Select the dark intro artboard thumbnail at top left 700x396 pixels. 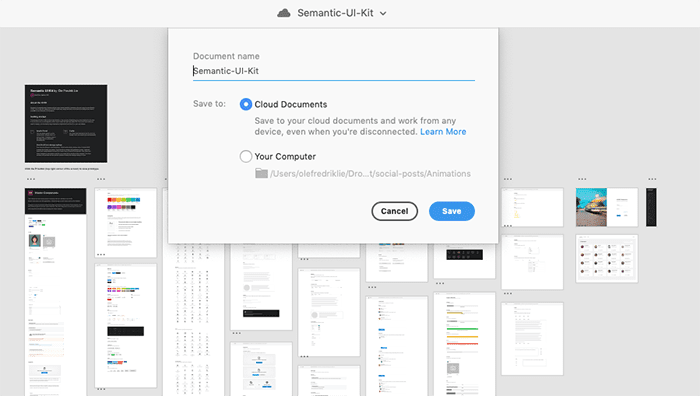(66, 124)
